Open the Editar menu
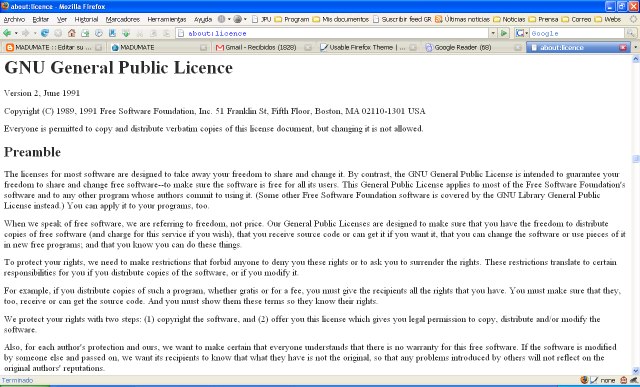640x387 pixels. 40,19
